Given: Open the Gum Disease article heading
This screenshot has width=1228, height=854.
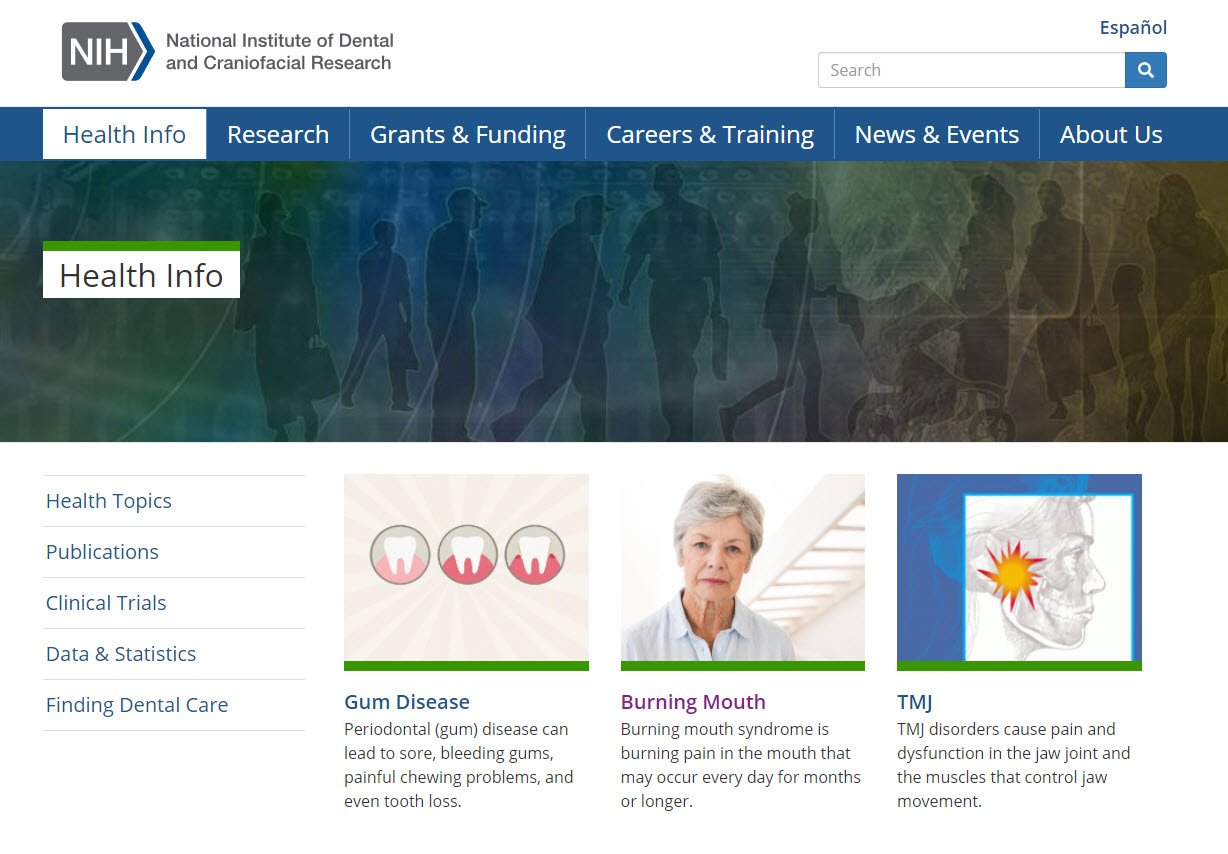Looking at the screenshot, I should coord(406,701).
